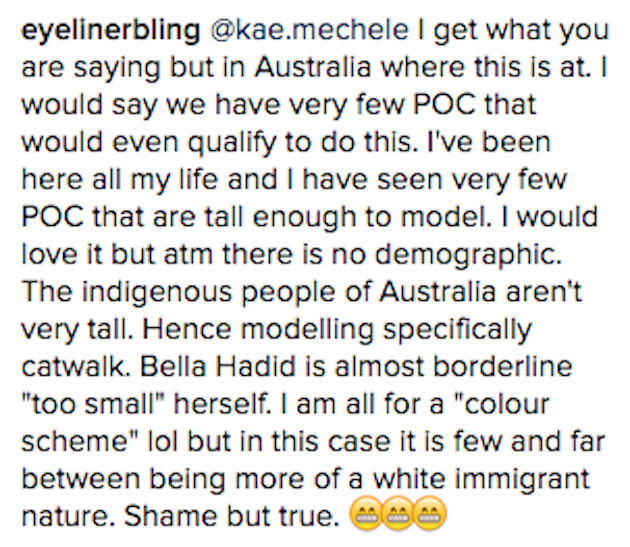The height and width of the screenshot is (547, 630).
Task: Open the eyelinerbling username profile link
Action: [x=110, y=32]
